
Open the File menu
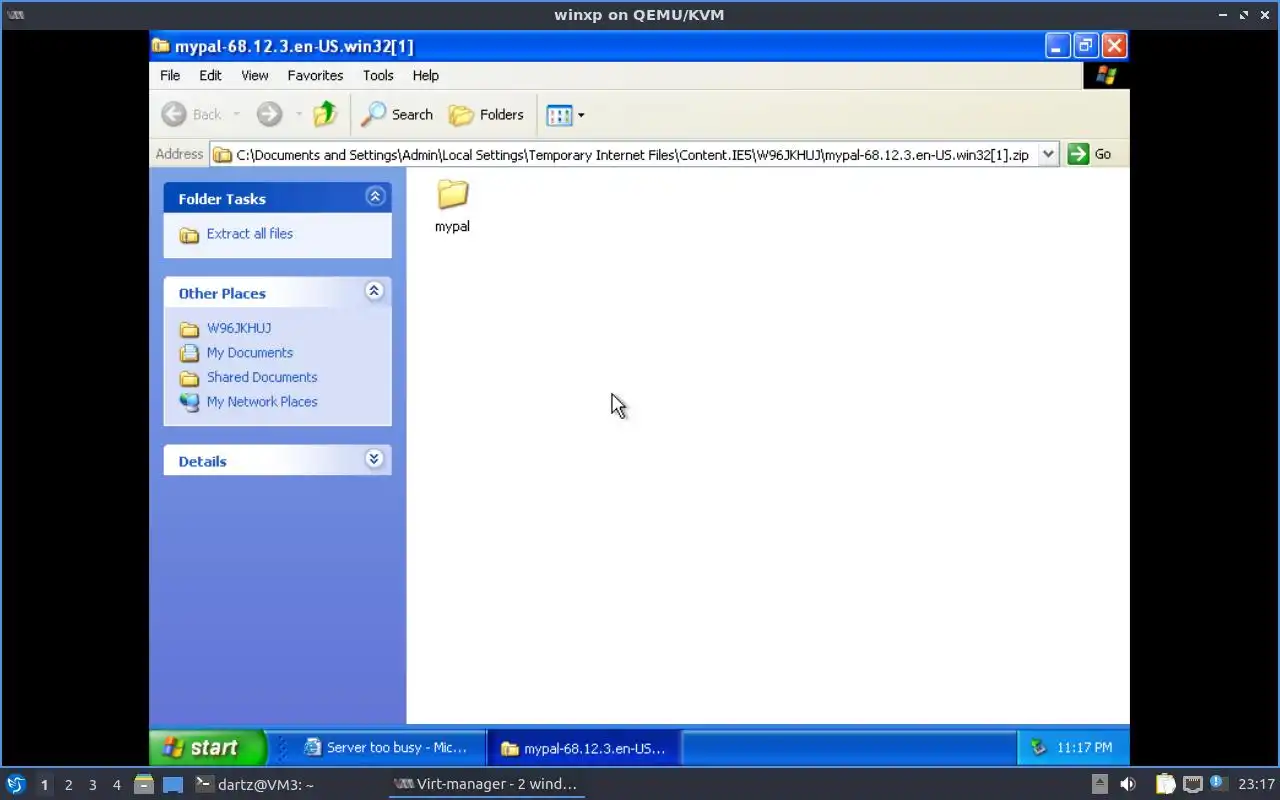point(170,75)
